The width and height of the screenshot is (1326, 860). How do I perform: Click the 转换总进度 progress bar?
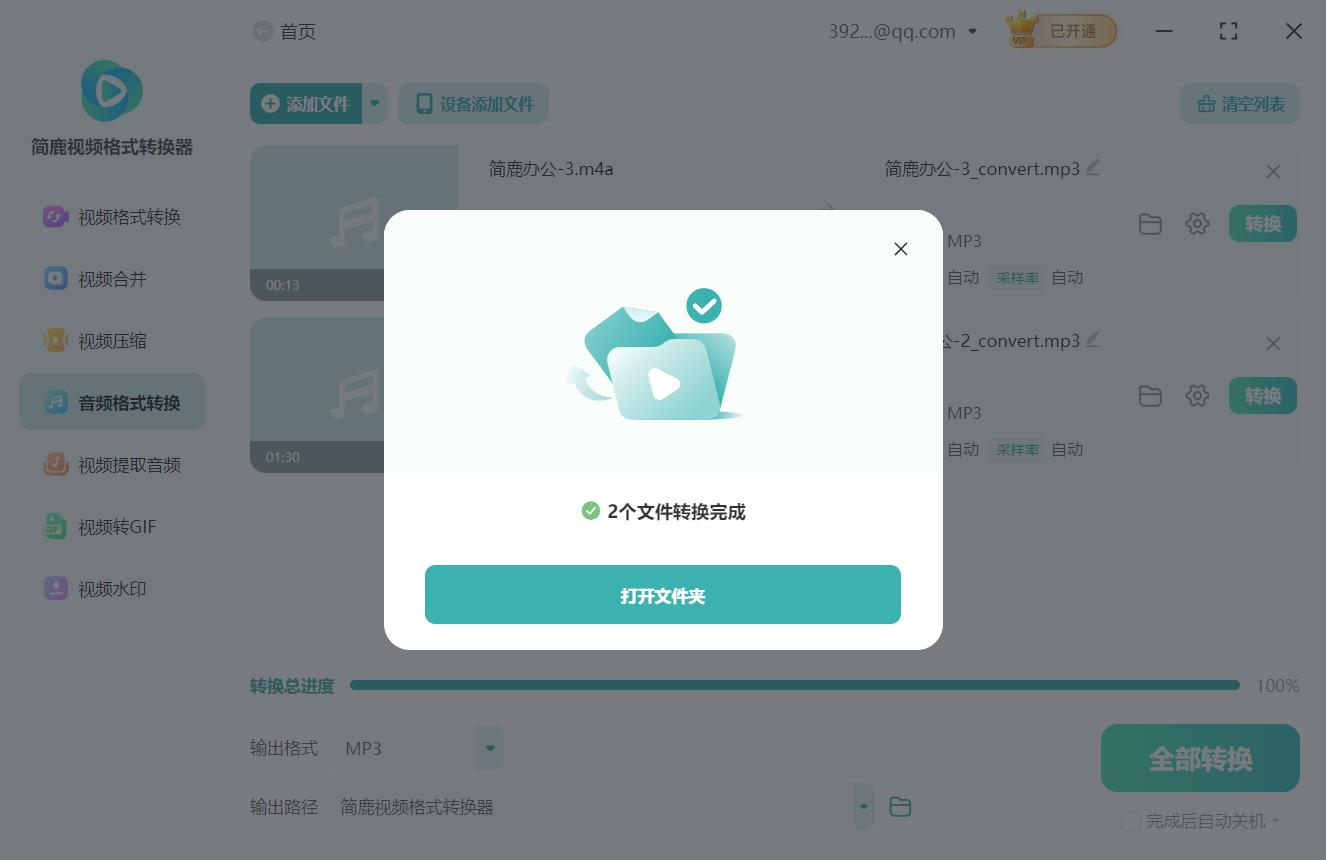[x=795, y=685]
